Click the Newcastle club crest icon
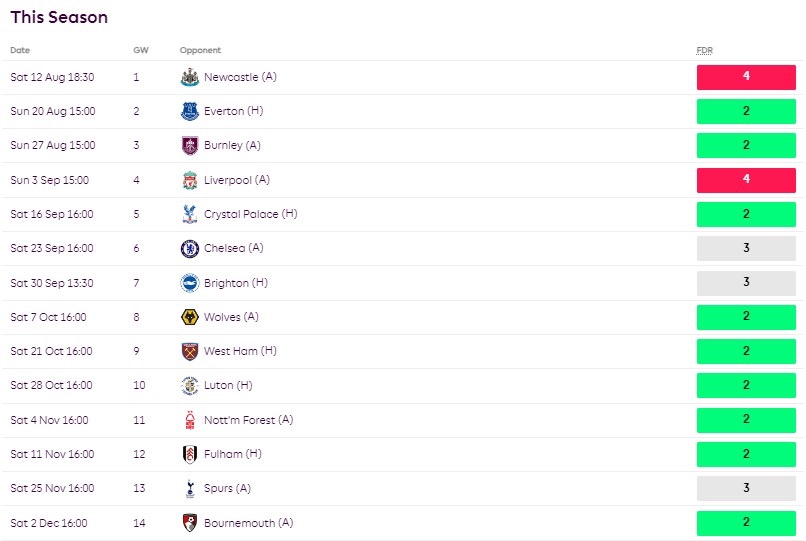The image size is (806, 541). 189,77
